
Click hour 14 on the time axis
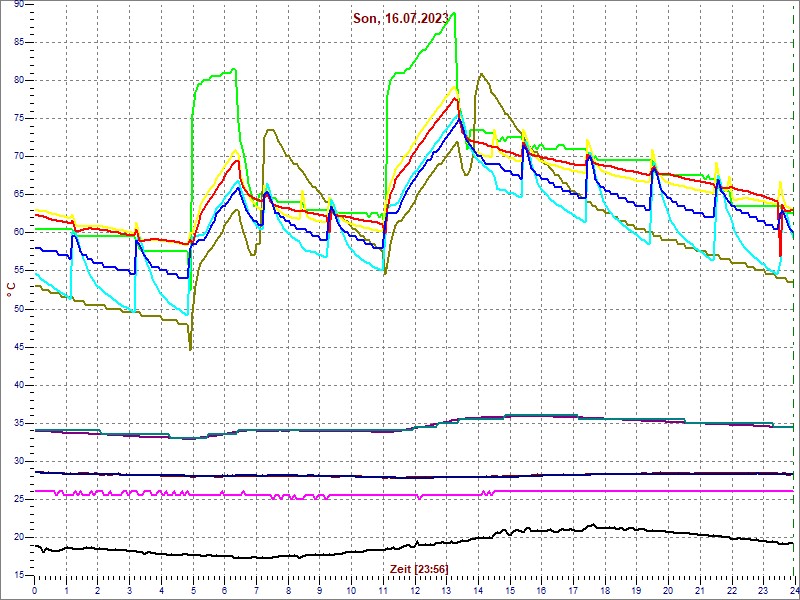tap(478, 589)
